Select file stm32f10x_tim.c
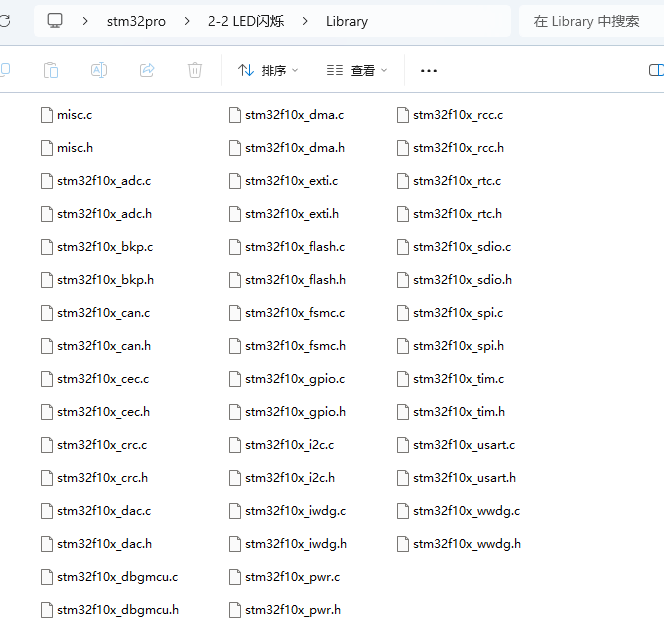The width and height of the screenshot is (664, 632). (451, 379)
